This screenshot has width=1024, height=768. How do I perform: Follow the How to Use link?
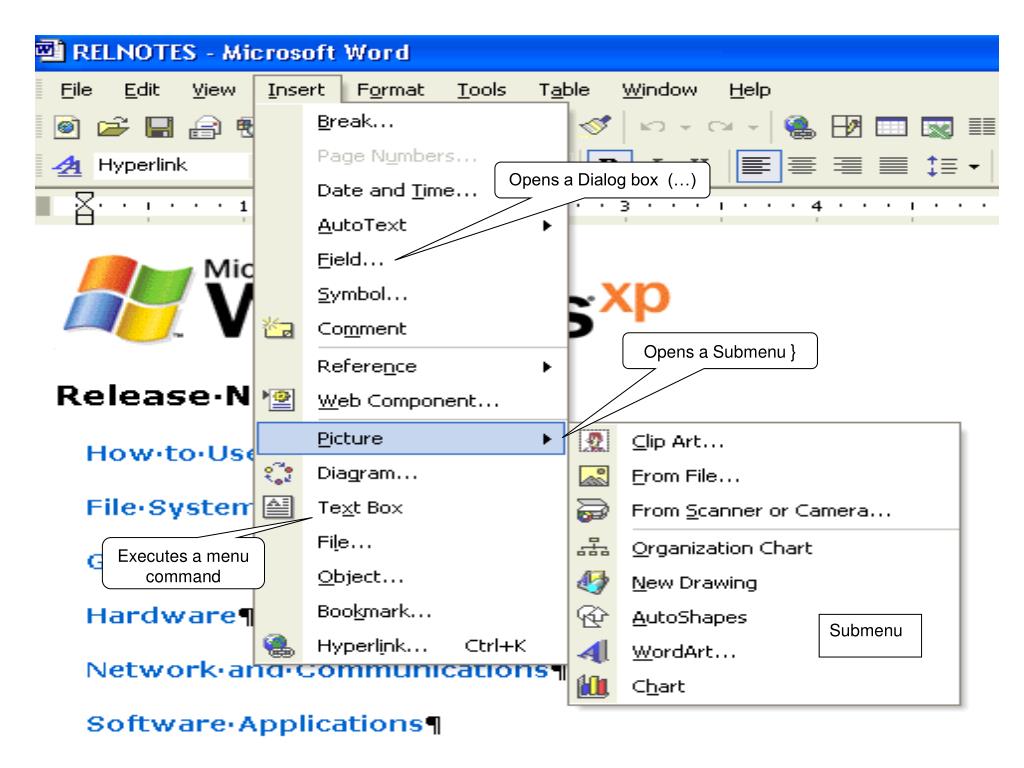170,453
